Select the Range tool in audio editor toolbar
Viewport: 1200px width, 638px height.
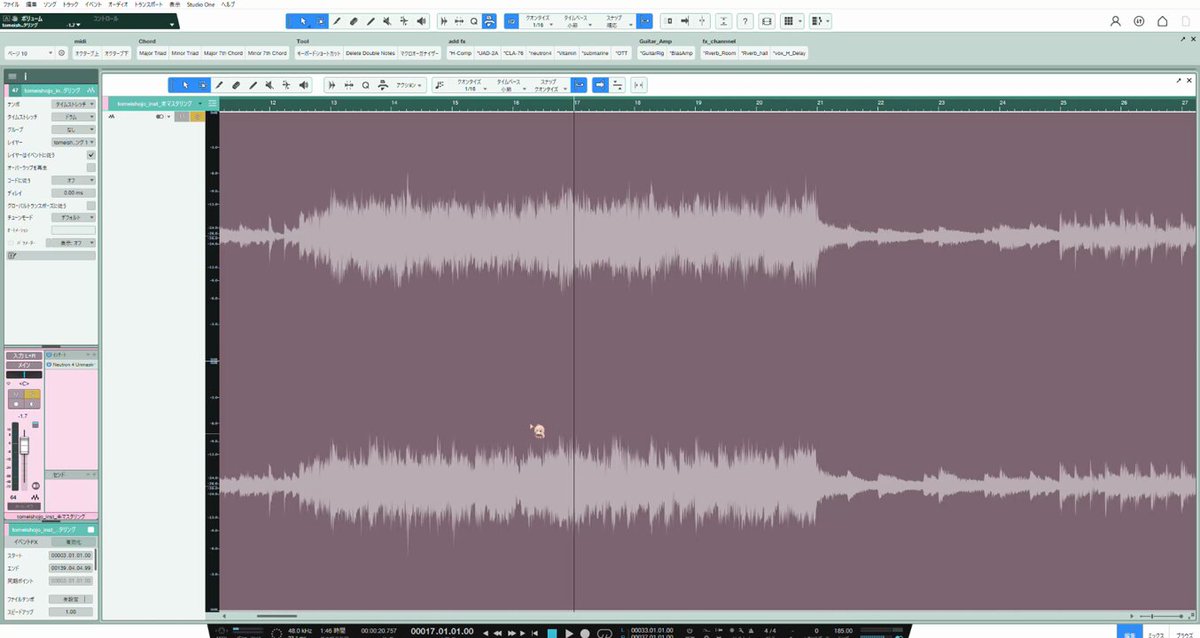202,85
